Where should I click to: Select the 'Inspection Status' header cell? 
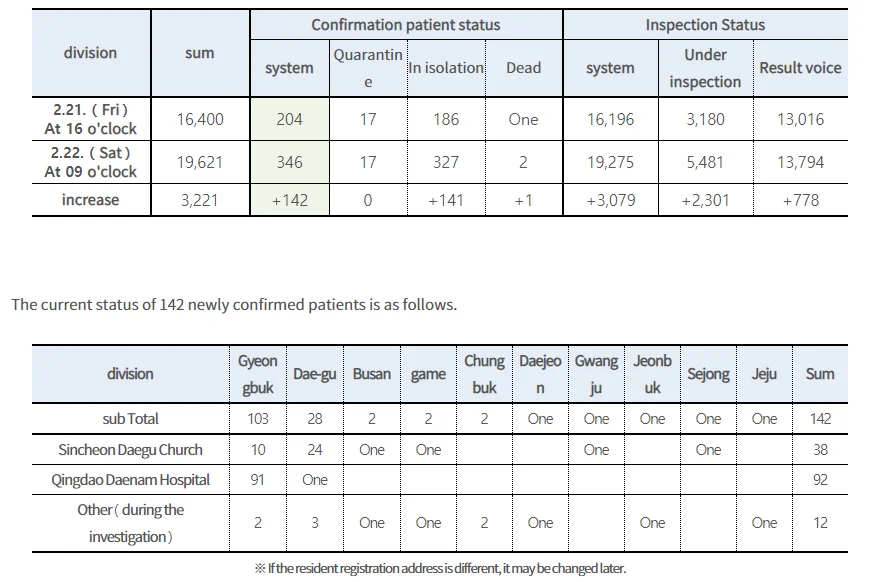pyautogui.click(x=705, y=25)
